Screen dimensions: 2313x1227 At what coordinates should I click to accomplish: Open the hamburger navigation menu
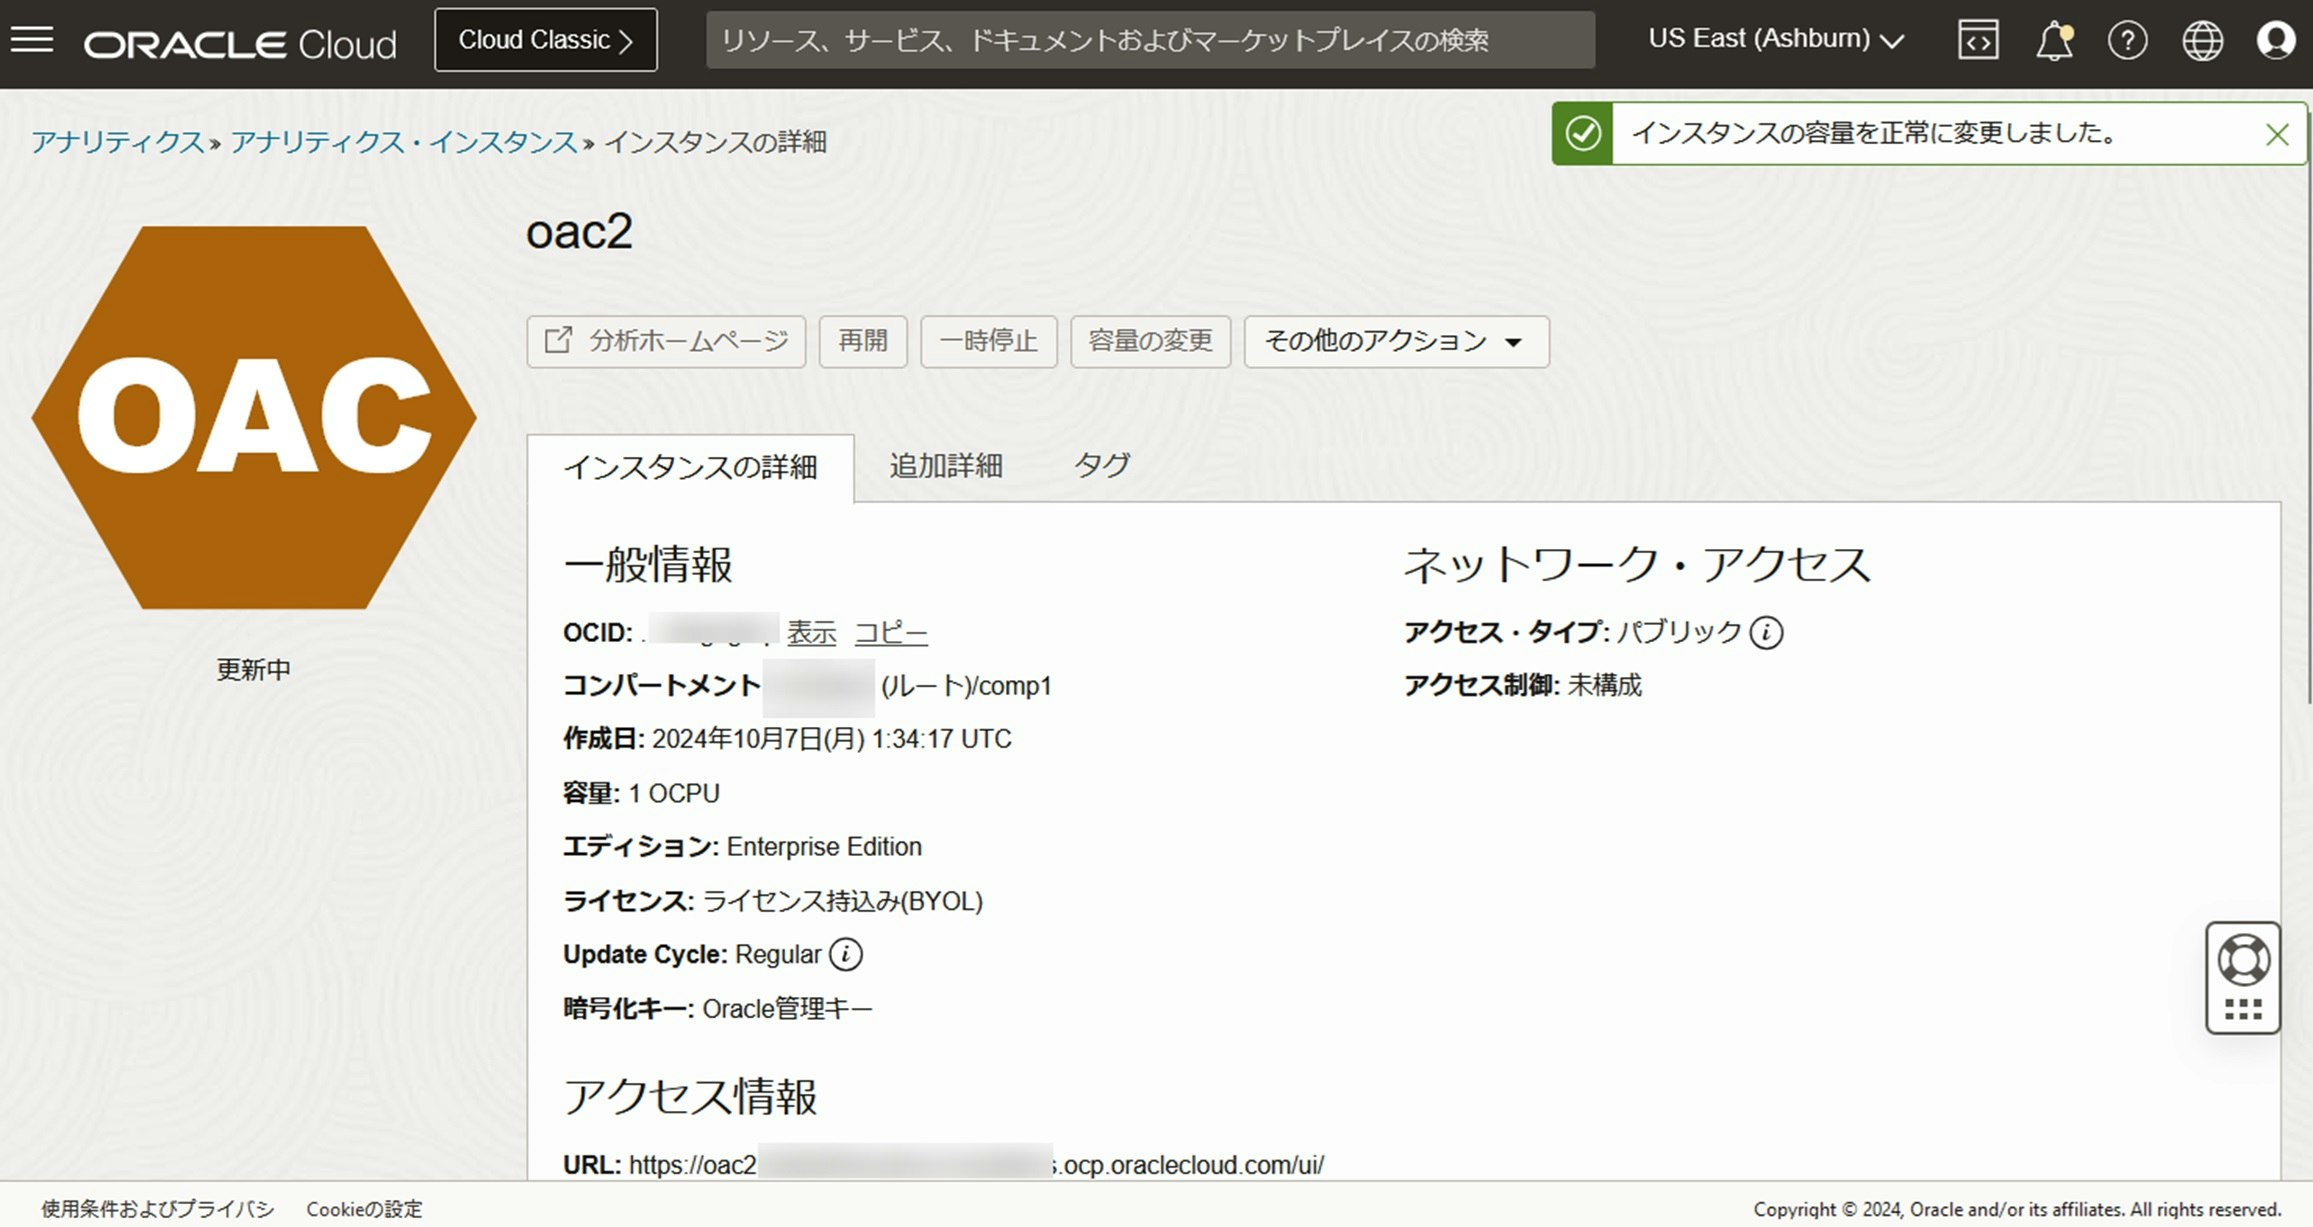(x=32, y=40)
